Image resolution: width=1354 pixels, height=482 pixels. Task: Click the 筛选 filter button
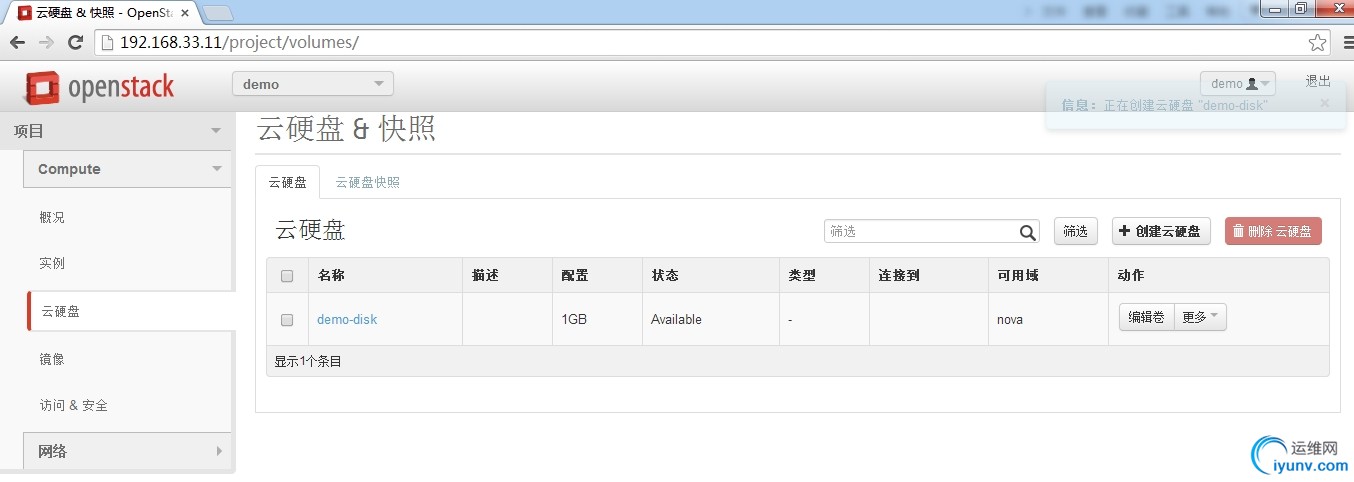point(1075,231)
